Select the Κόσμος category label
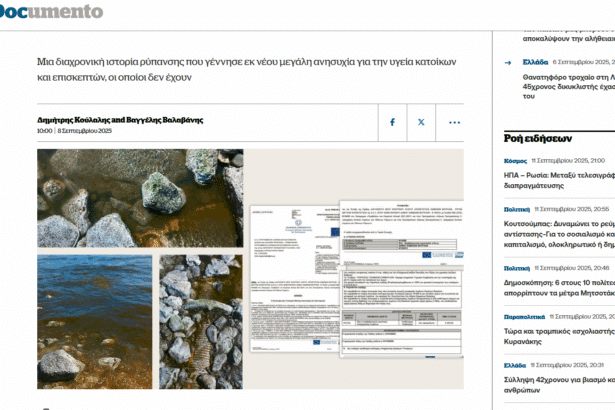 point(515,160)
